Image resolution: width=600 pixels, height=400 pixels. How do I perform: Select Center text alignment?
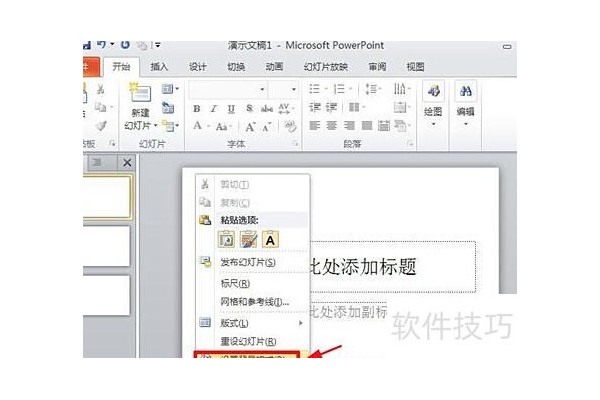tap(332, 126)
